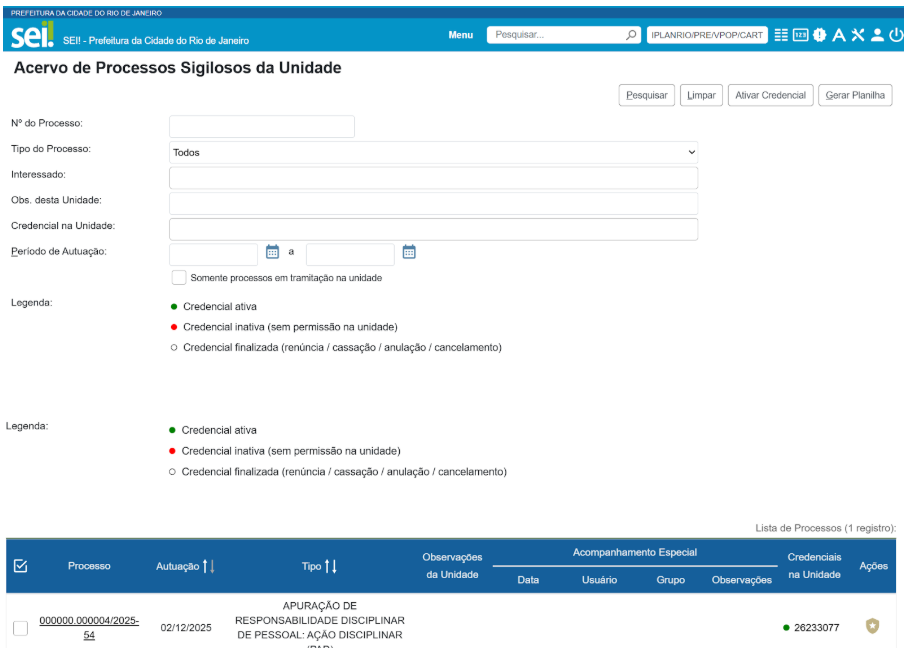904x648 pixels.
Task: Open the Menu in the top bar
Action: 460,35
